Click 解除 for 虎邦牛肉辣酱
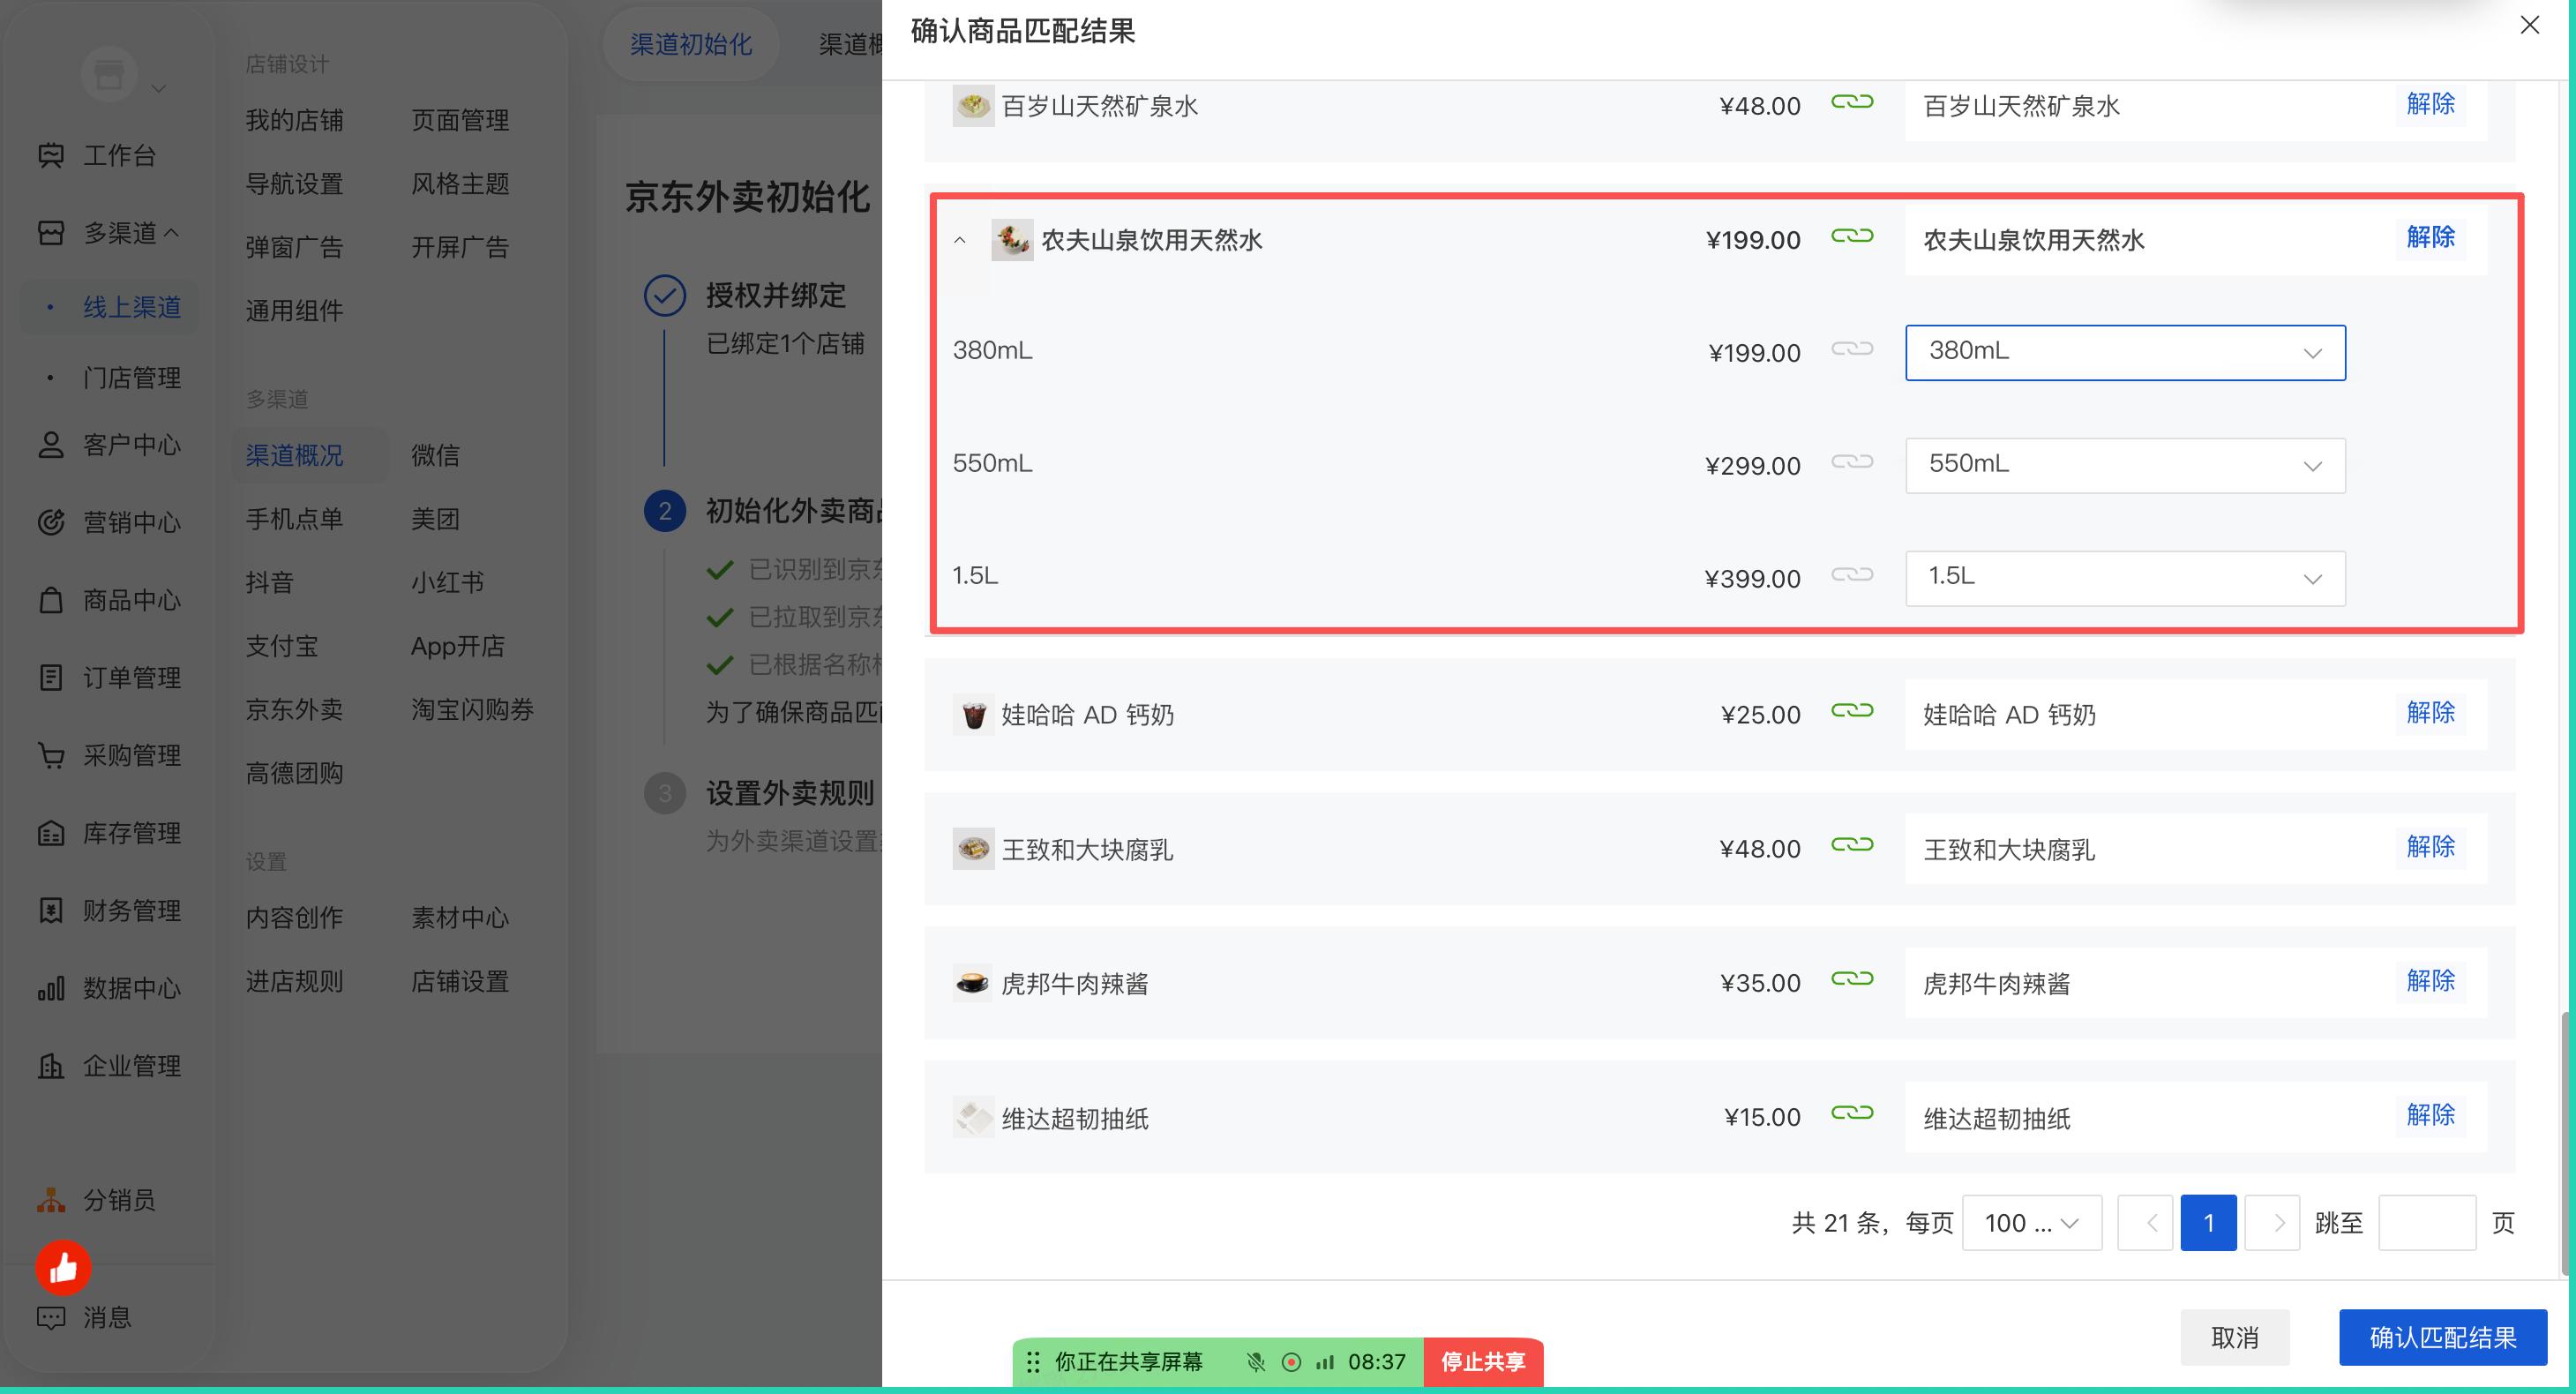The width and height of the screenshot is (2576, 1394). pos(2431,980)
